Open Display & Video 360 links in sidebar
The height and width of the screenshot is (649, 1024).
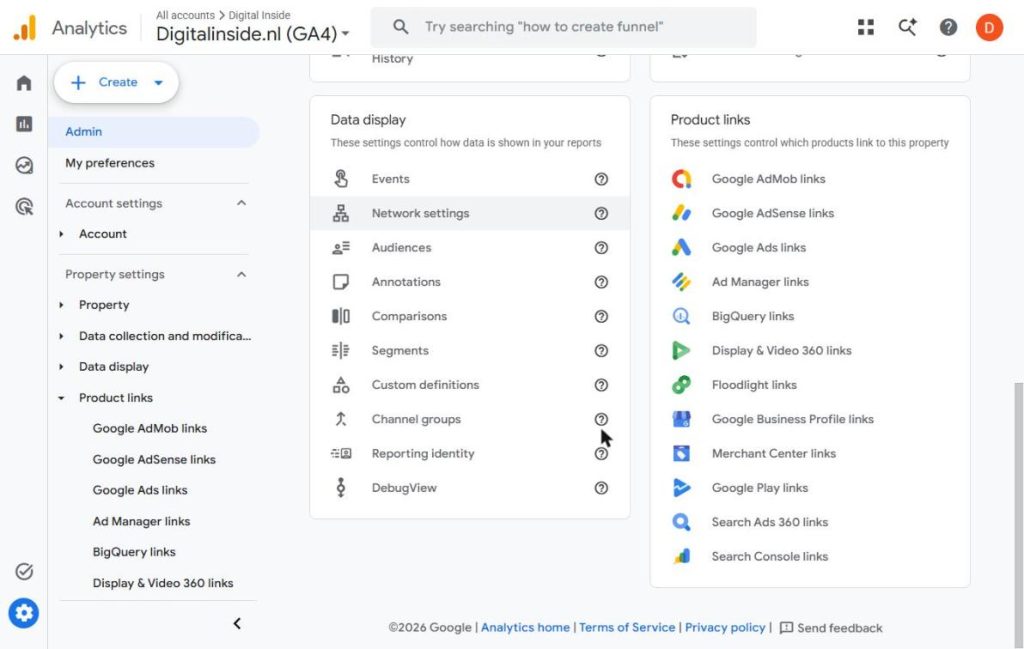point(163,583)
